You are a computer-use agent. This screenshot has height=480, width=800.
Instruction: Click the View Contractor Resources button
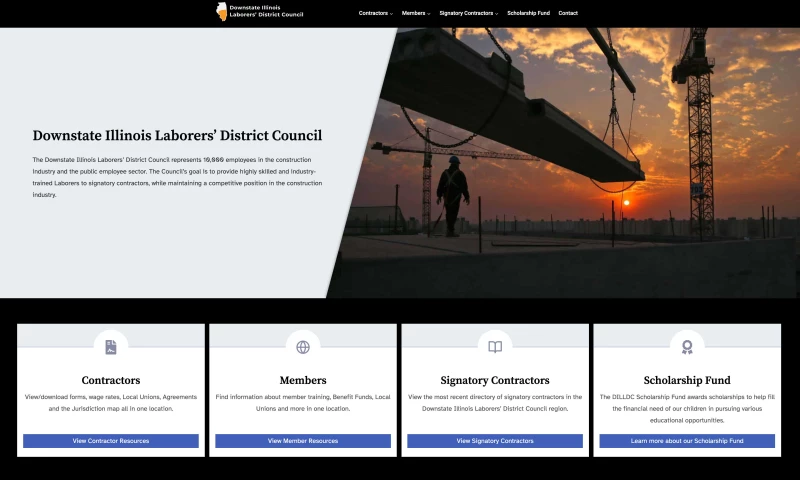click(111, 441)
